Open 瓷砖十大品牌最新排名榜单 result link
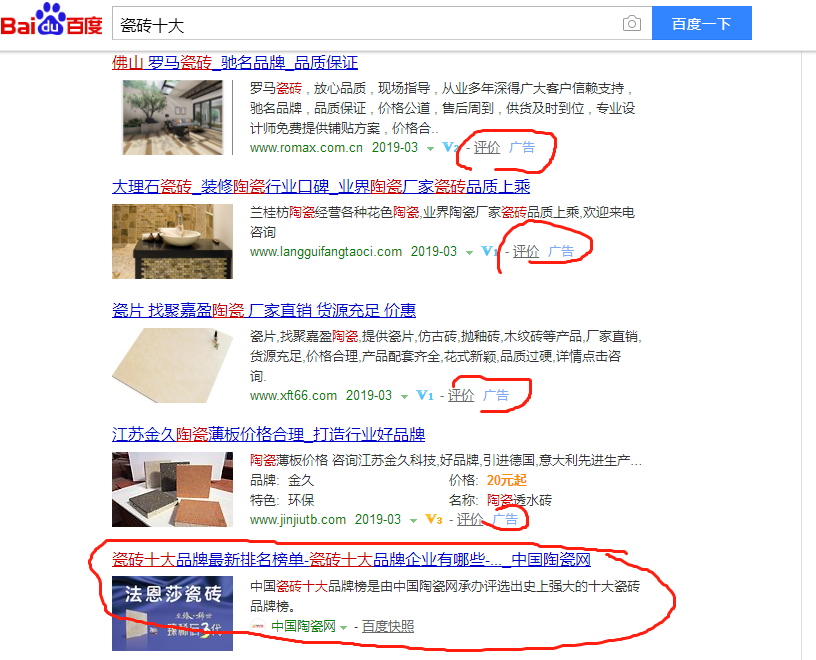This screenshot has height=660, width=816. [351, 560]
